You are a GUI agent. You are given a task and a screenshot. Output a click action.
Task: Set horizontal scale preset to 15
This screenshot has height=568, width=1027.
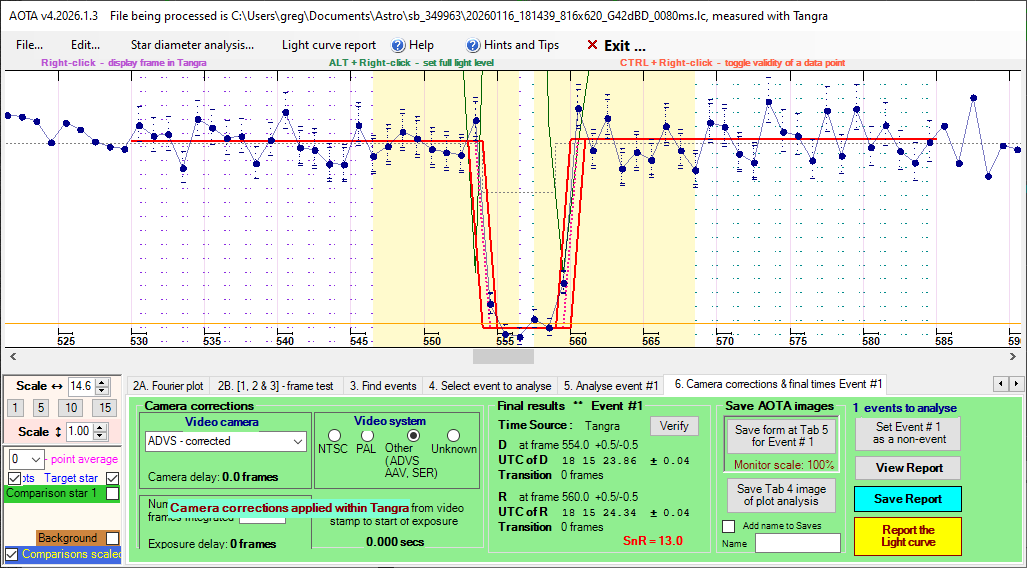pyautogui.click(x=104, y=407)
